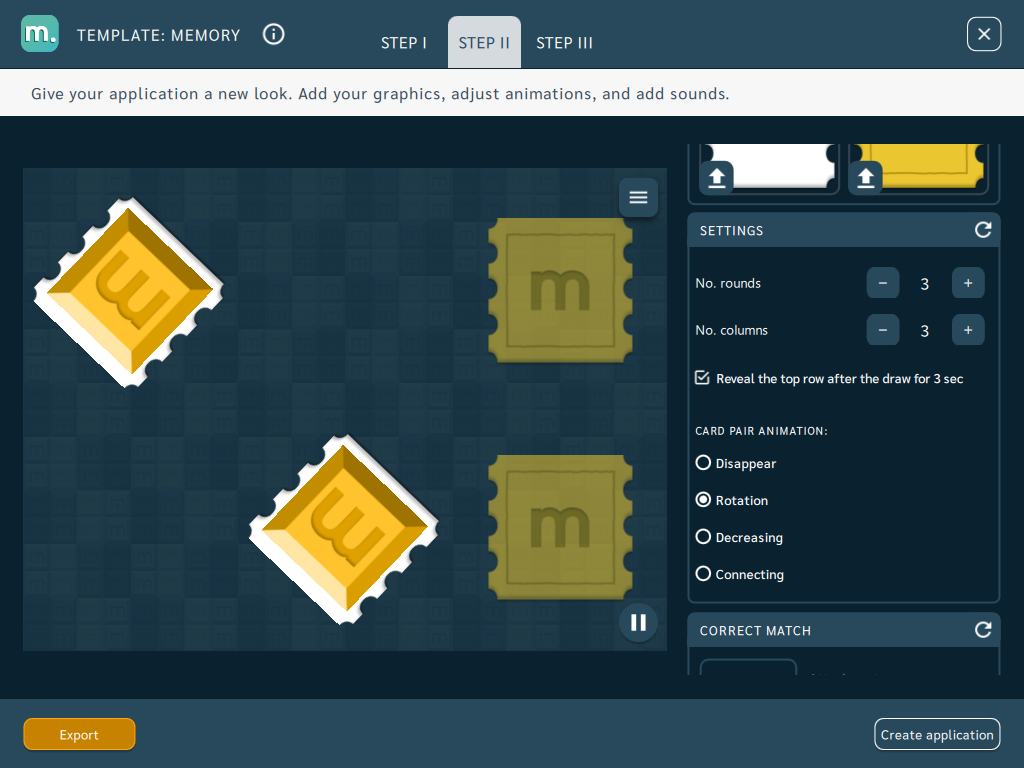Go to the STEP III tab

click(x=564, y=43)
